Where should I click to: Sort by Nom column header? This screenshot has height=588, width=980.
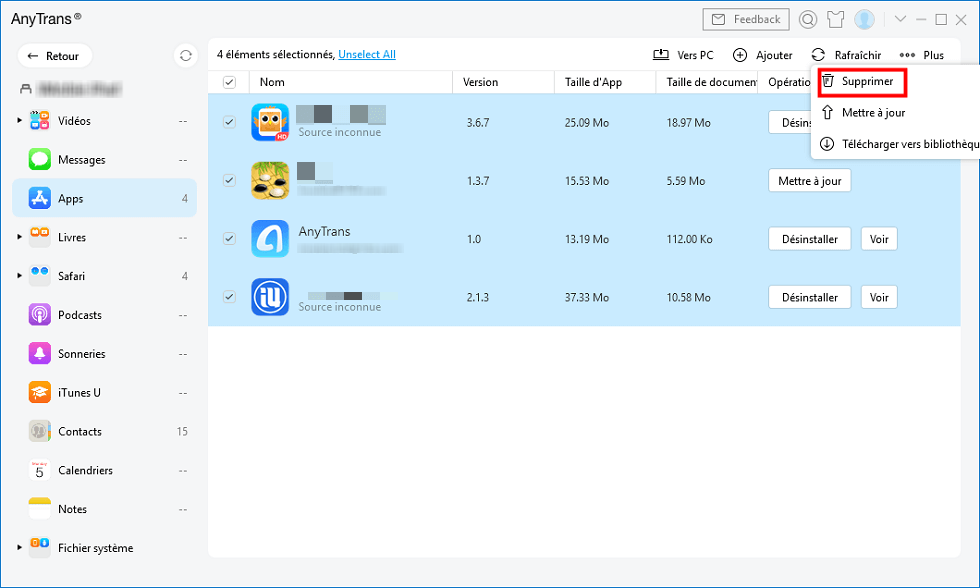click(x=351, y=82)
